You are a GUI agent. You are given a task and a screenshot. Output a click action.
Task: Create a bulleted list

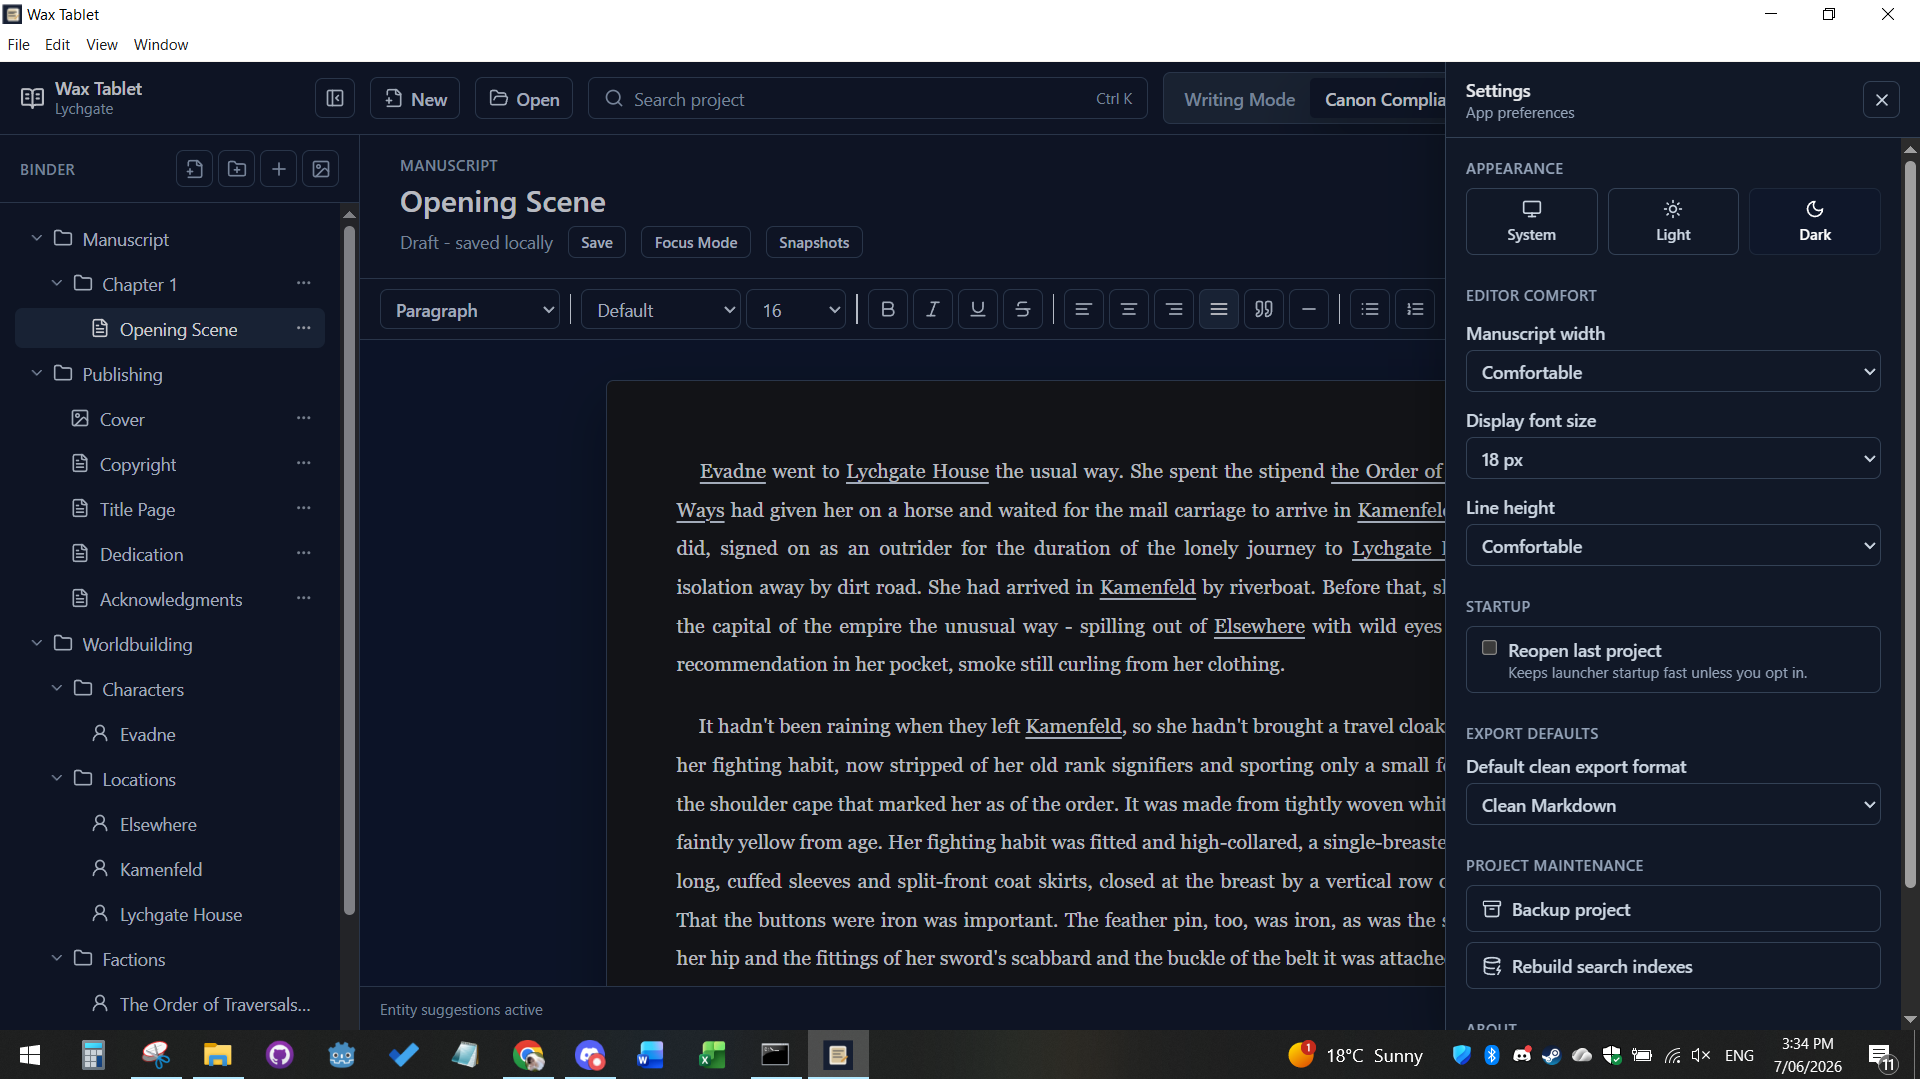tap(1370, 310)
